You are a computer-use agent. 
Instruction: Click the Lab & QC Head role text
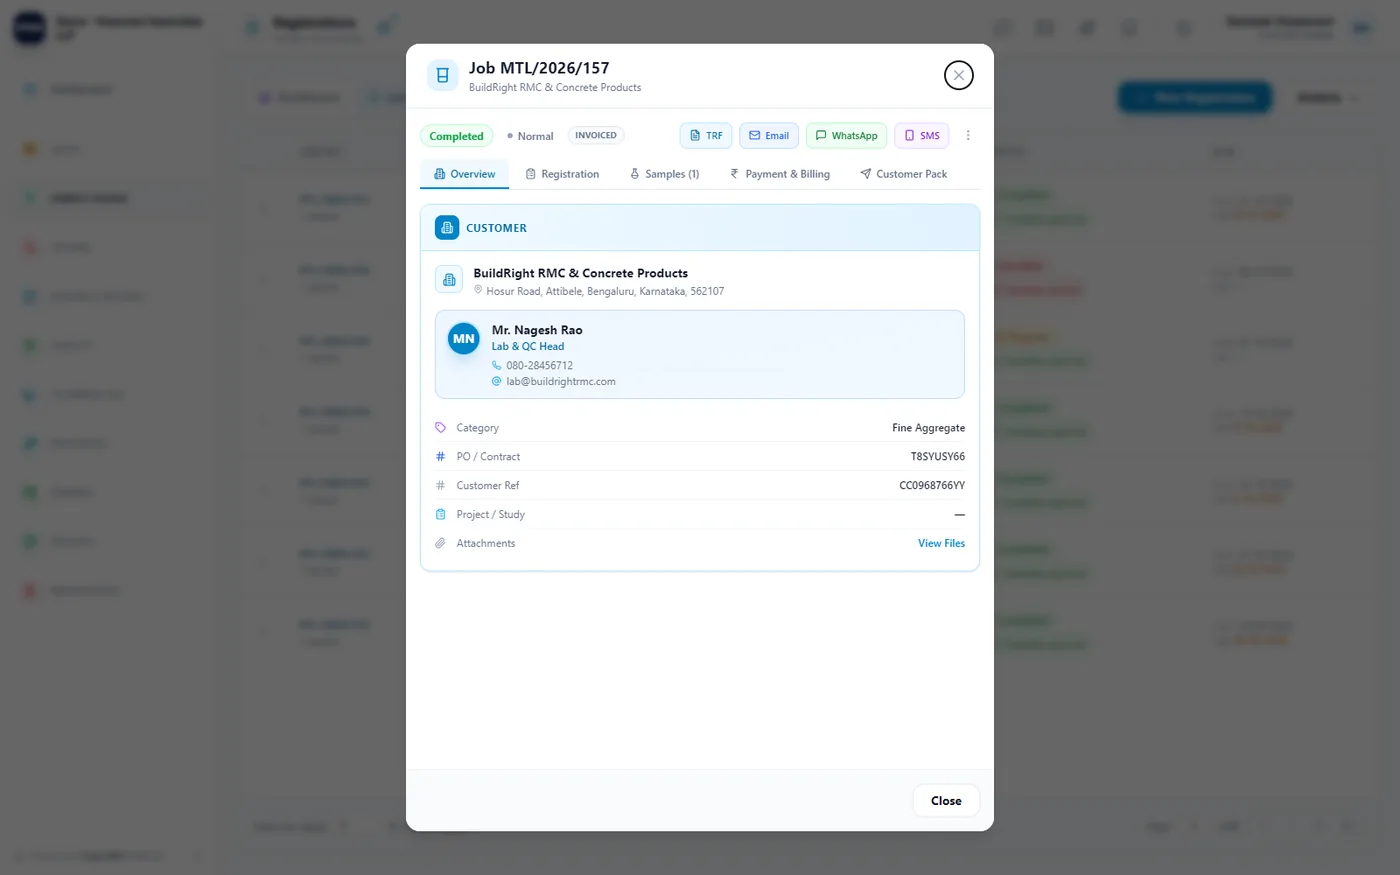(528, 346)
